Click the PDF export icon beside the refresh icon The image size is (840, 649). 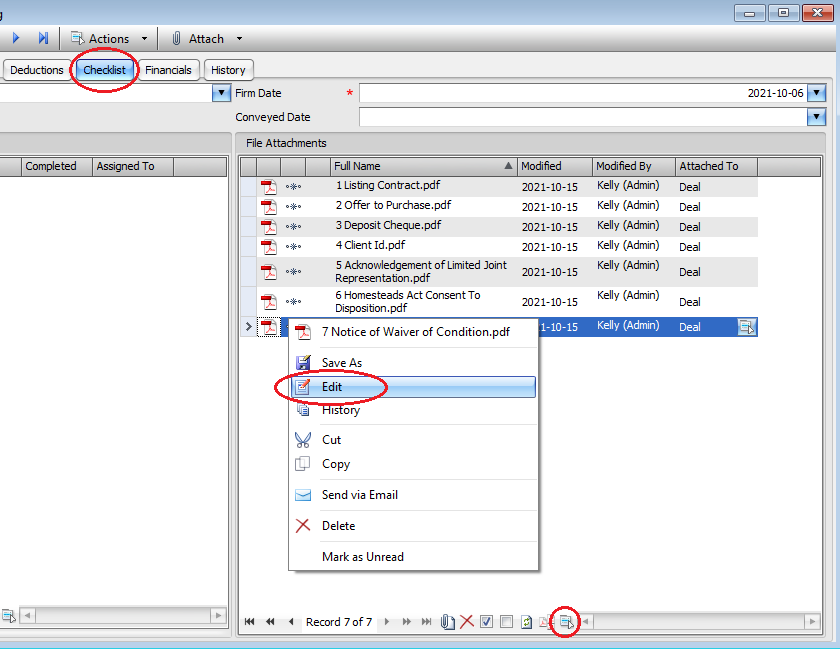tap(544, 621)
